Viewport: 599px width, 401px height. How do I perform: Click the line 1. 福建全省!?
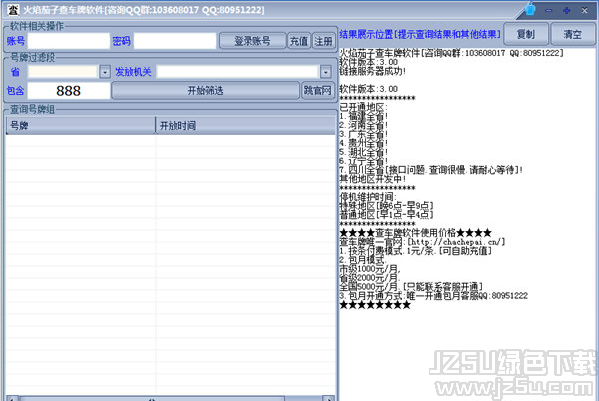364,116
